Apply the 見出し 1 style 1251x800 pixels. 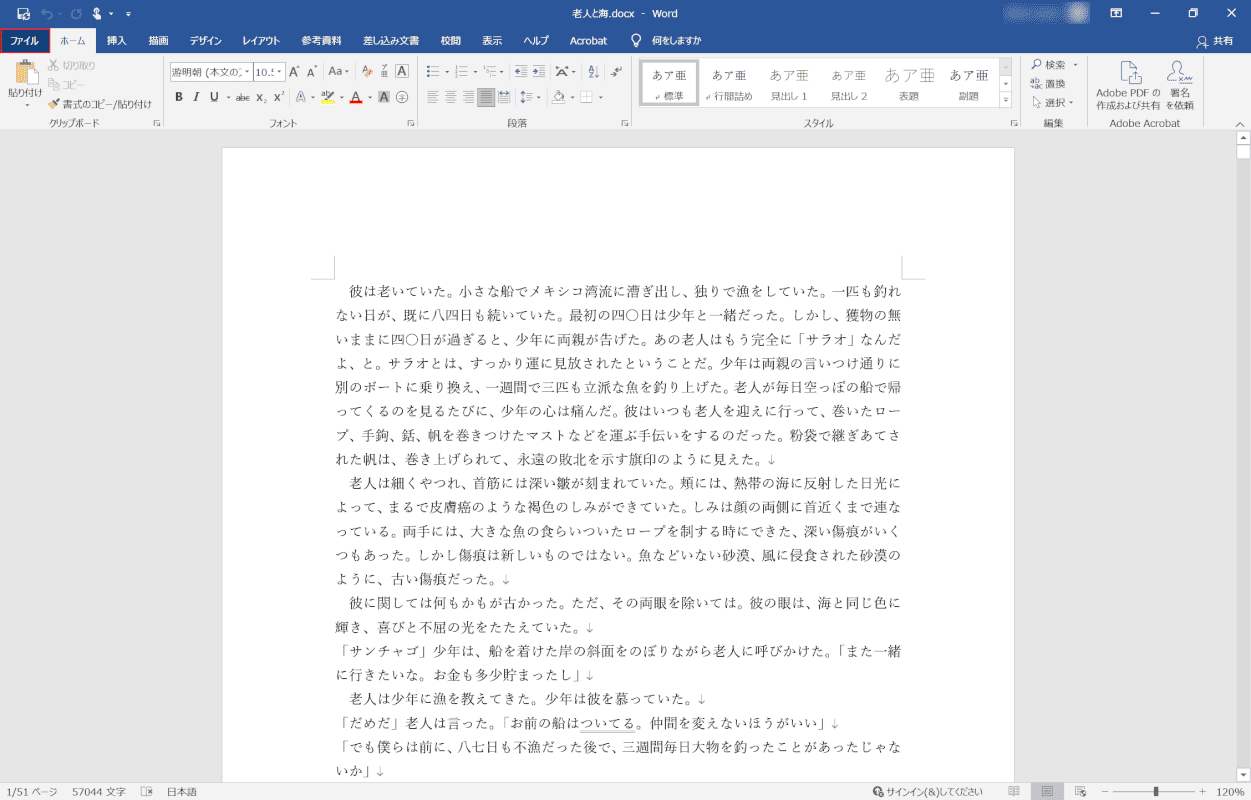click(x=789, y=83)
